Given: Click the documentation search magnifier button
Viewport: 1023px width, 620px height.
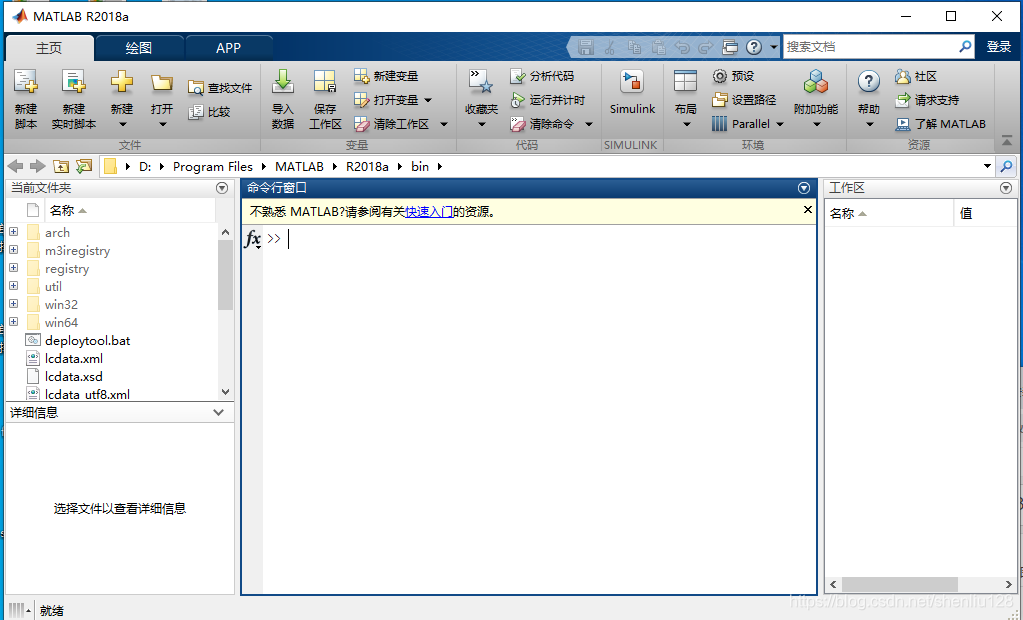Looking at the screenshot, I should [x=965, y=47].
